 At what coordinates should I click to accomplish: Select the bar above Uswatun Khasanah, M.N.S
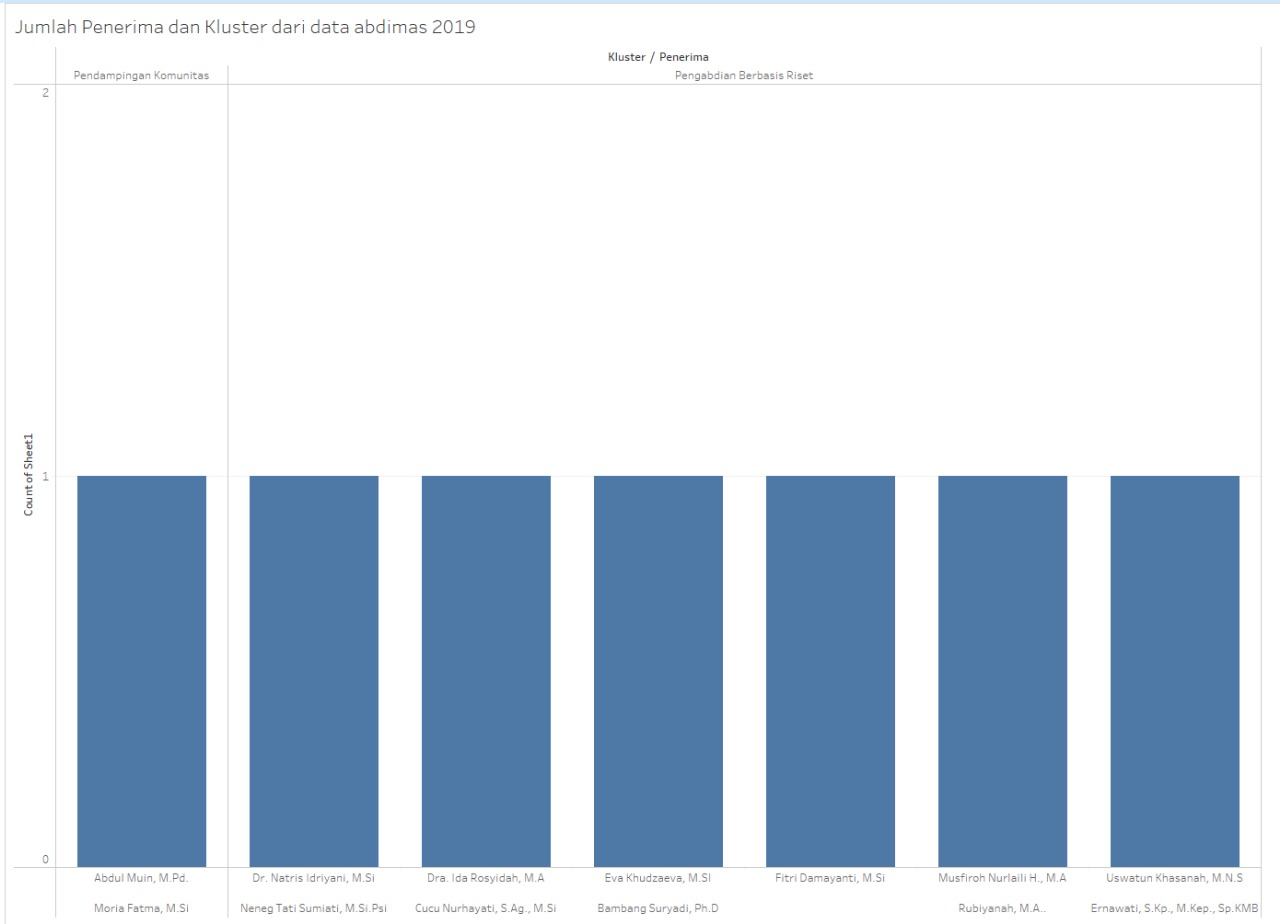[1175, 670]
